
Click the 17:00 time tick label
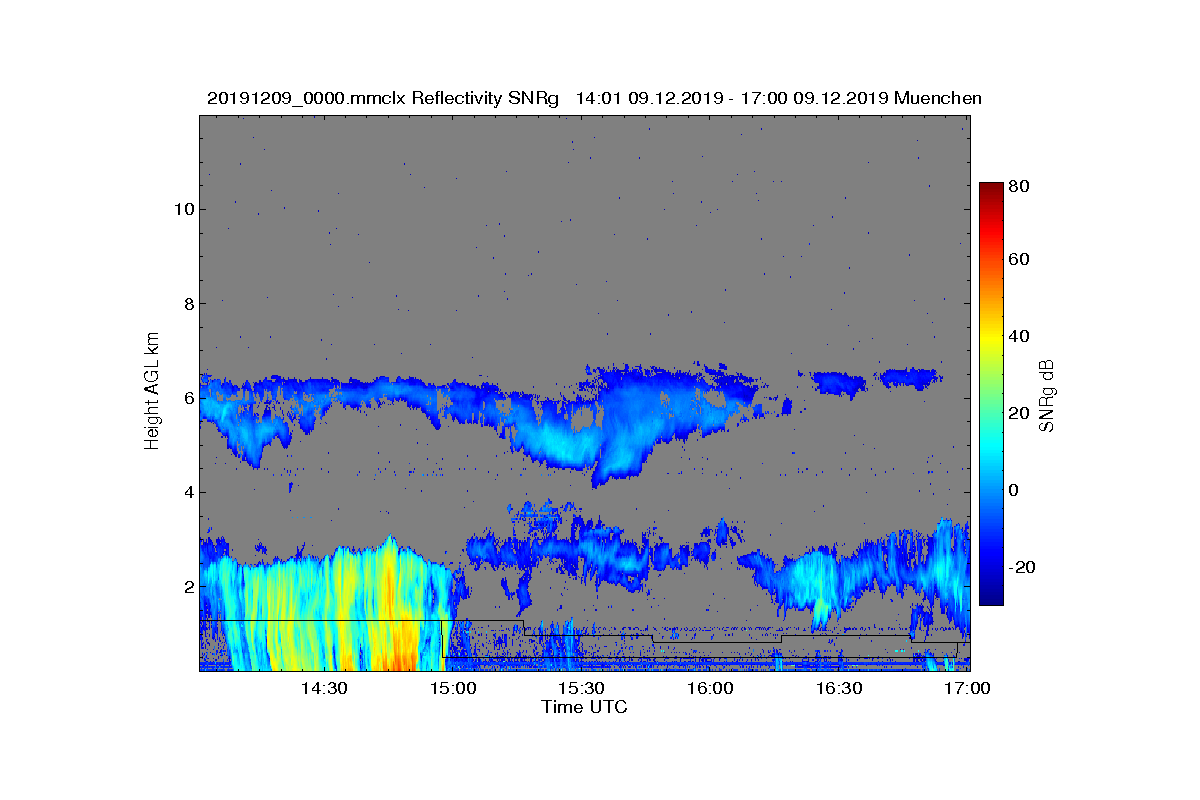(x=968, y=689)
